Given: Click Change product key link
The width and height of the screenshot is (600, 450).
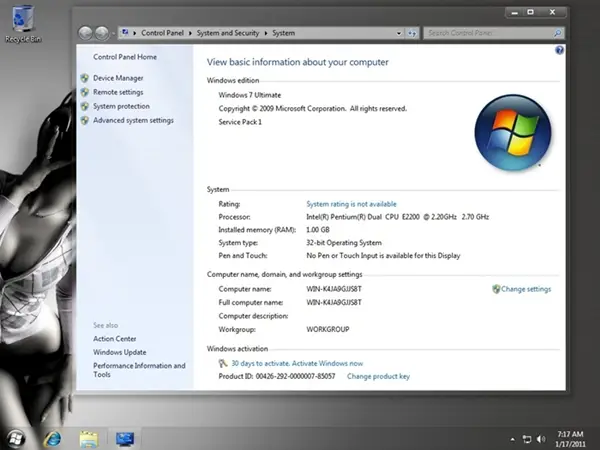Looking at the screenshot, I should (378, 376).
